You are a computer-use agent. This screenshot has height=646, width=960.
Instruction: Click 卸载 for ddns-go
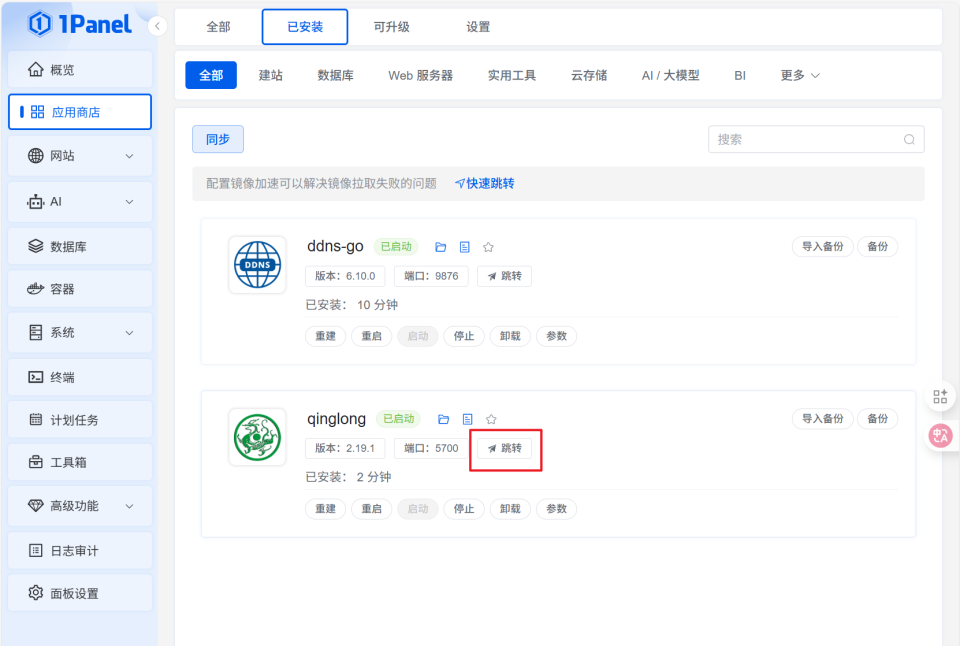coord(510,336)
